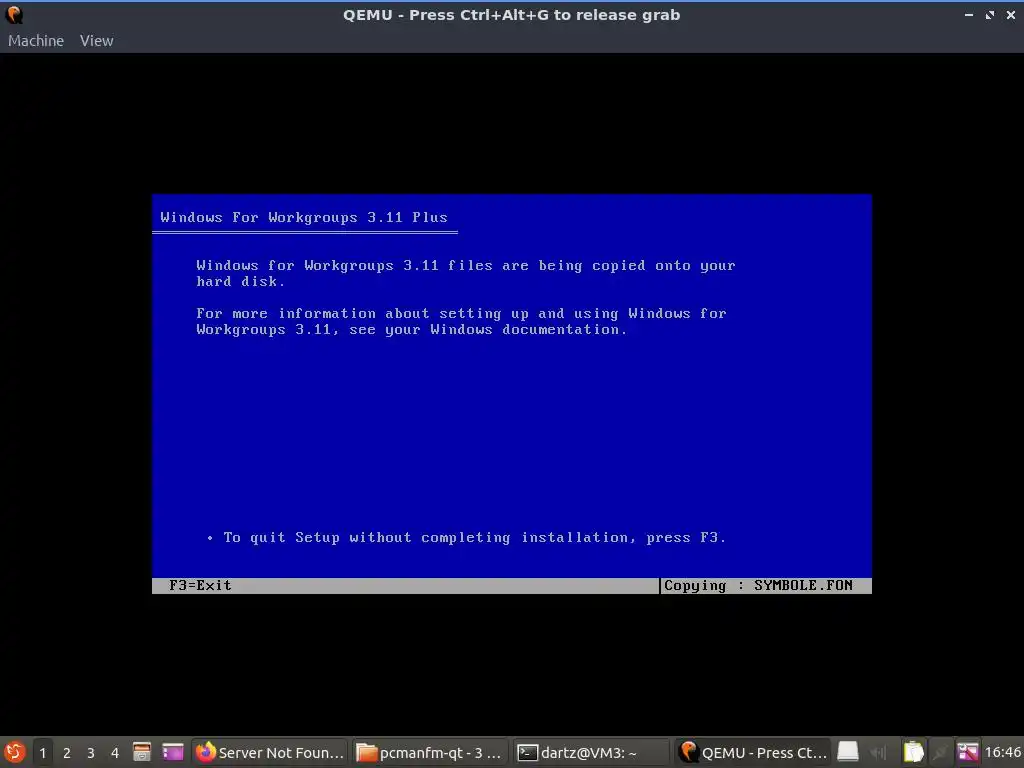Click the 'Copying : SYMBOLE.FON' status text
Image resolution: width=1024 pixels, height=768 pixels.
tap(758, 585)
